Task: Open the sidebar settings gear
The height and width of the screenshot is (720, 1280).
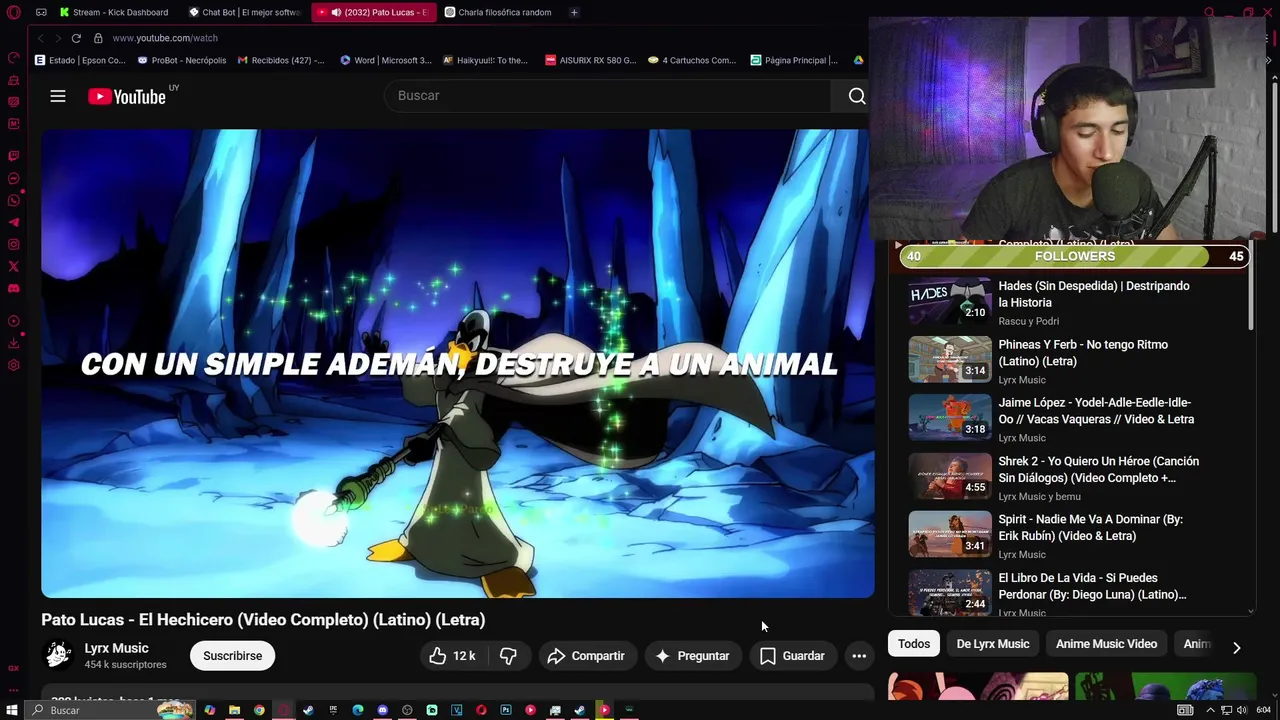Action: [x=14, y=365]
